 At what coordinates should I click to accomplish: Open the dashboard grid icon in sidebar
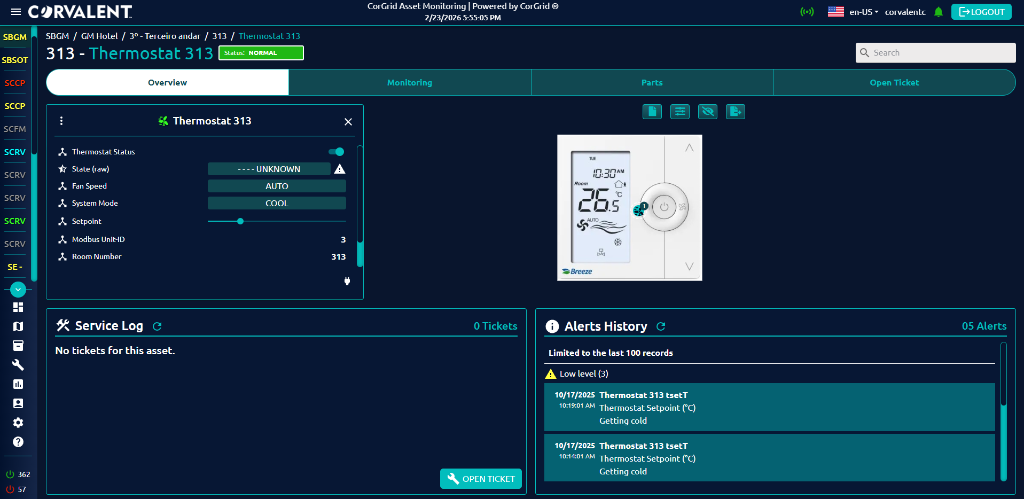18,307
